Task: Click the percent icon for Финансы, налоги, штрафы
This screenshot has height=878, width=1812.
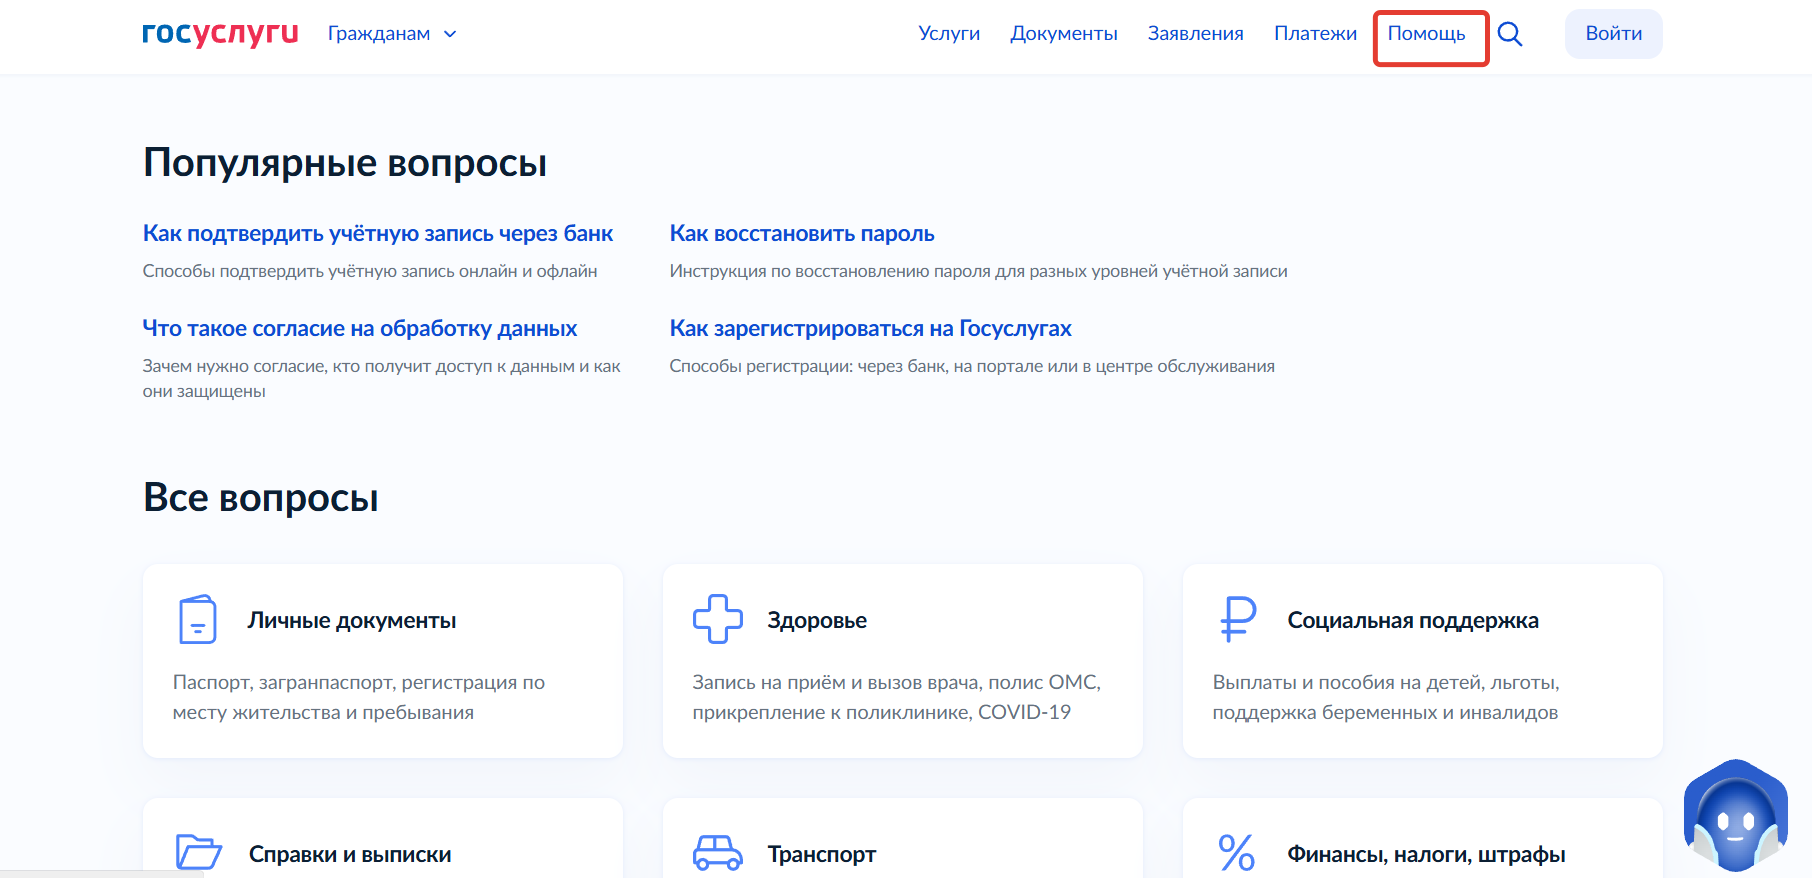Action: point(1237,852)
